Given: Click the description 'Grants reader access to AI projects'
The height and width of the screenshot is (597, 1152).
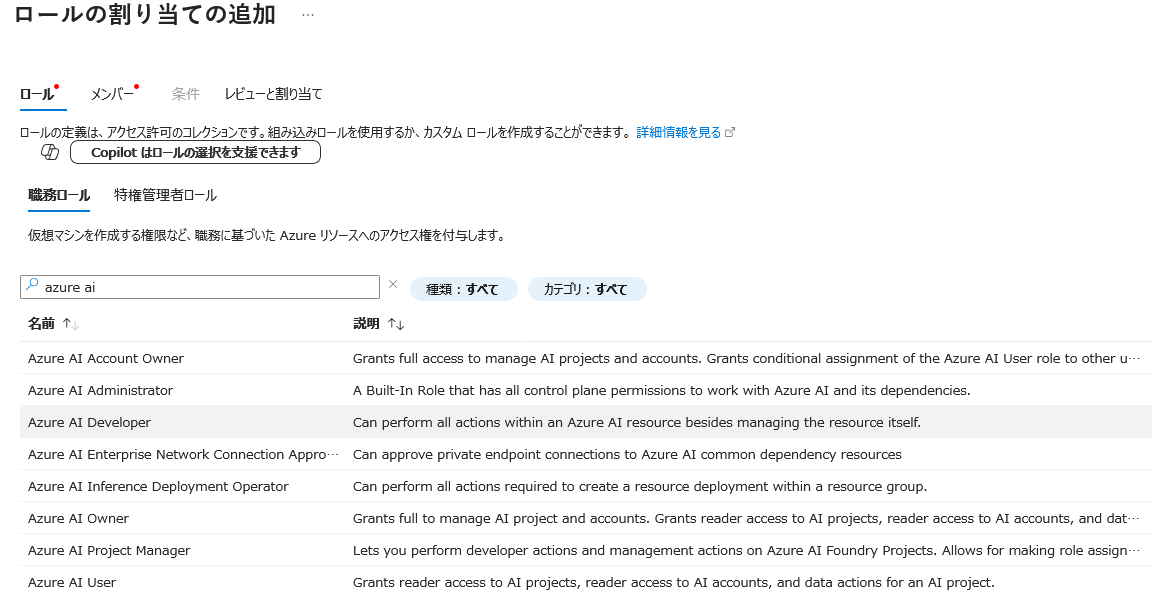Looking at the screenshot, I should pos(674,582).
